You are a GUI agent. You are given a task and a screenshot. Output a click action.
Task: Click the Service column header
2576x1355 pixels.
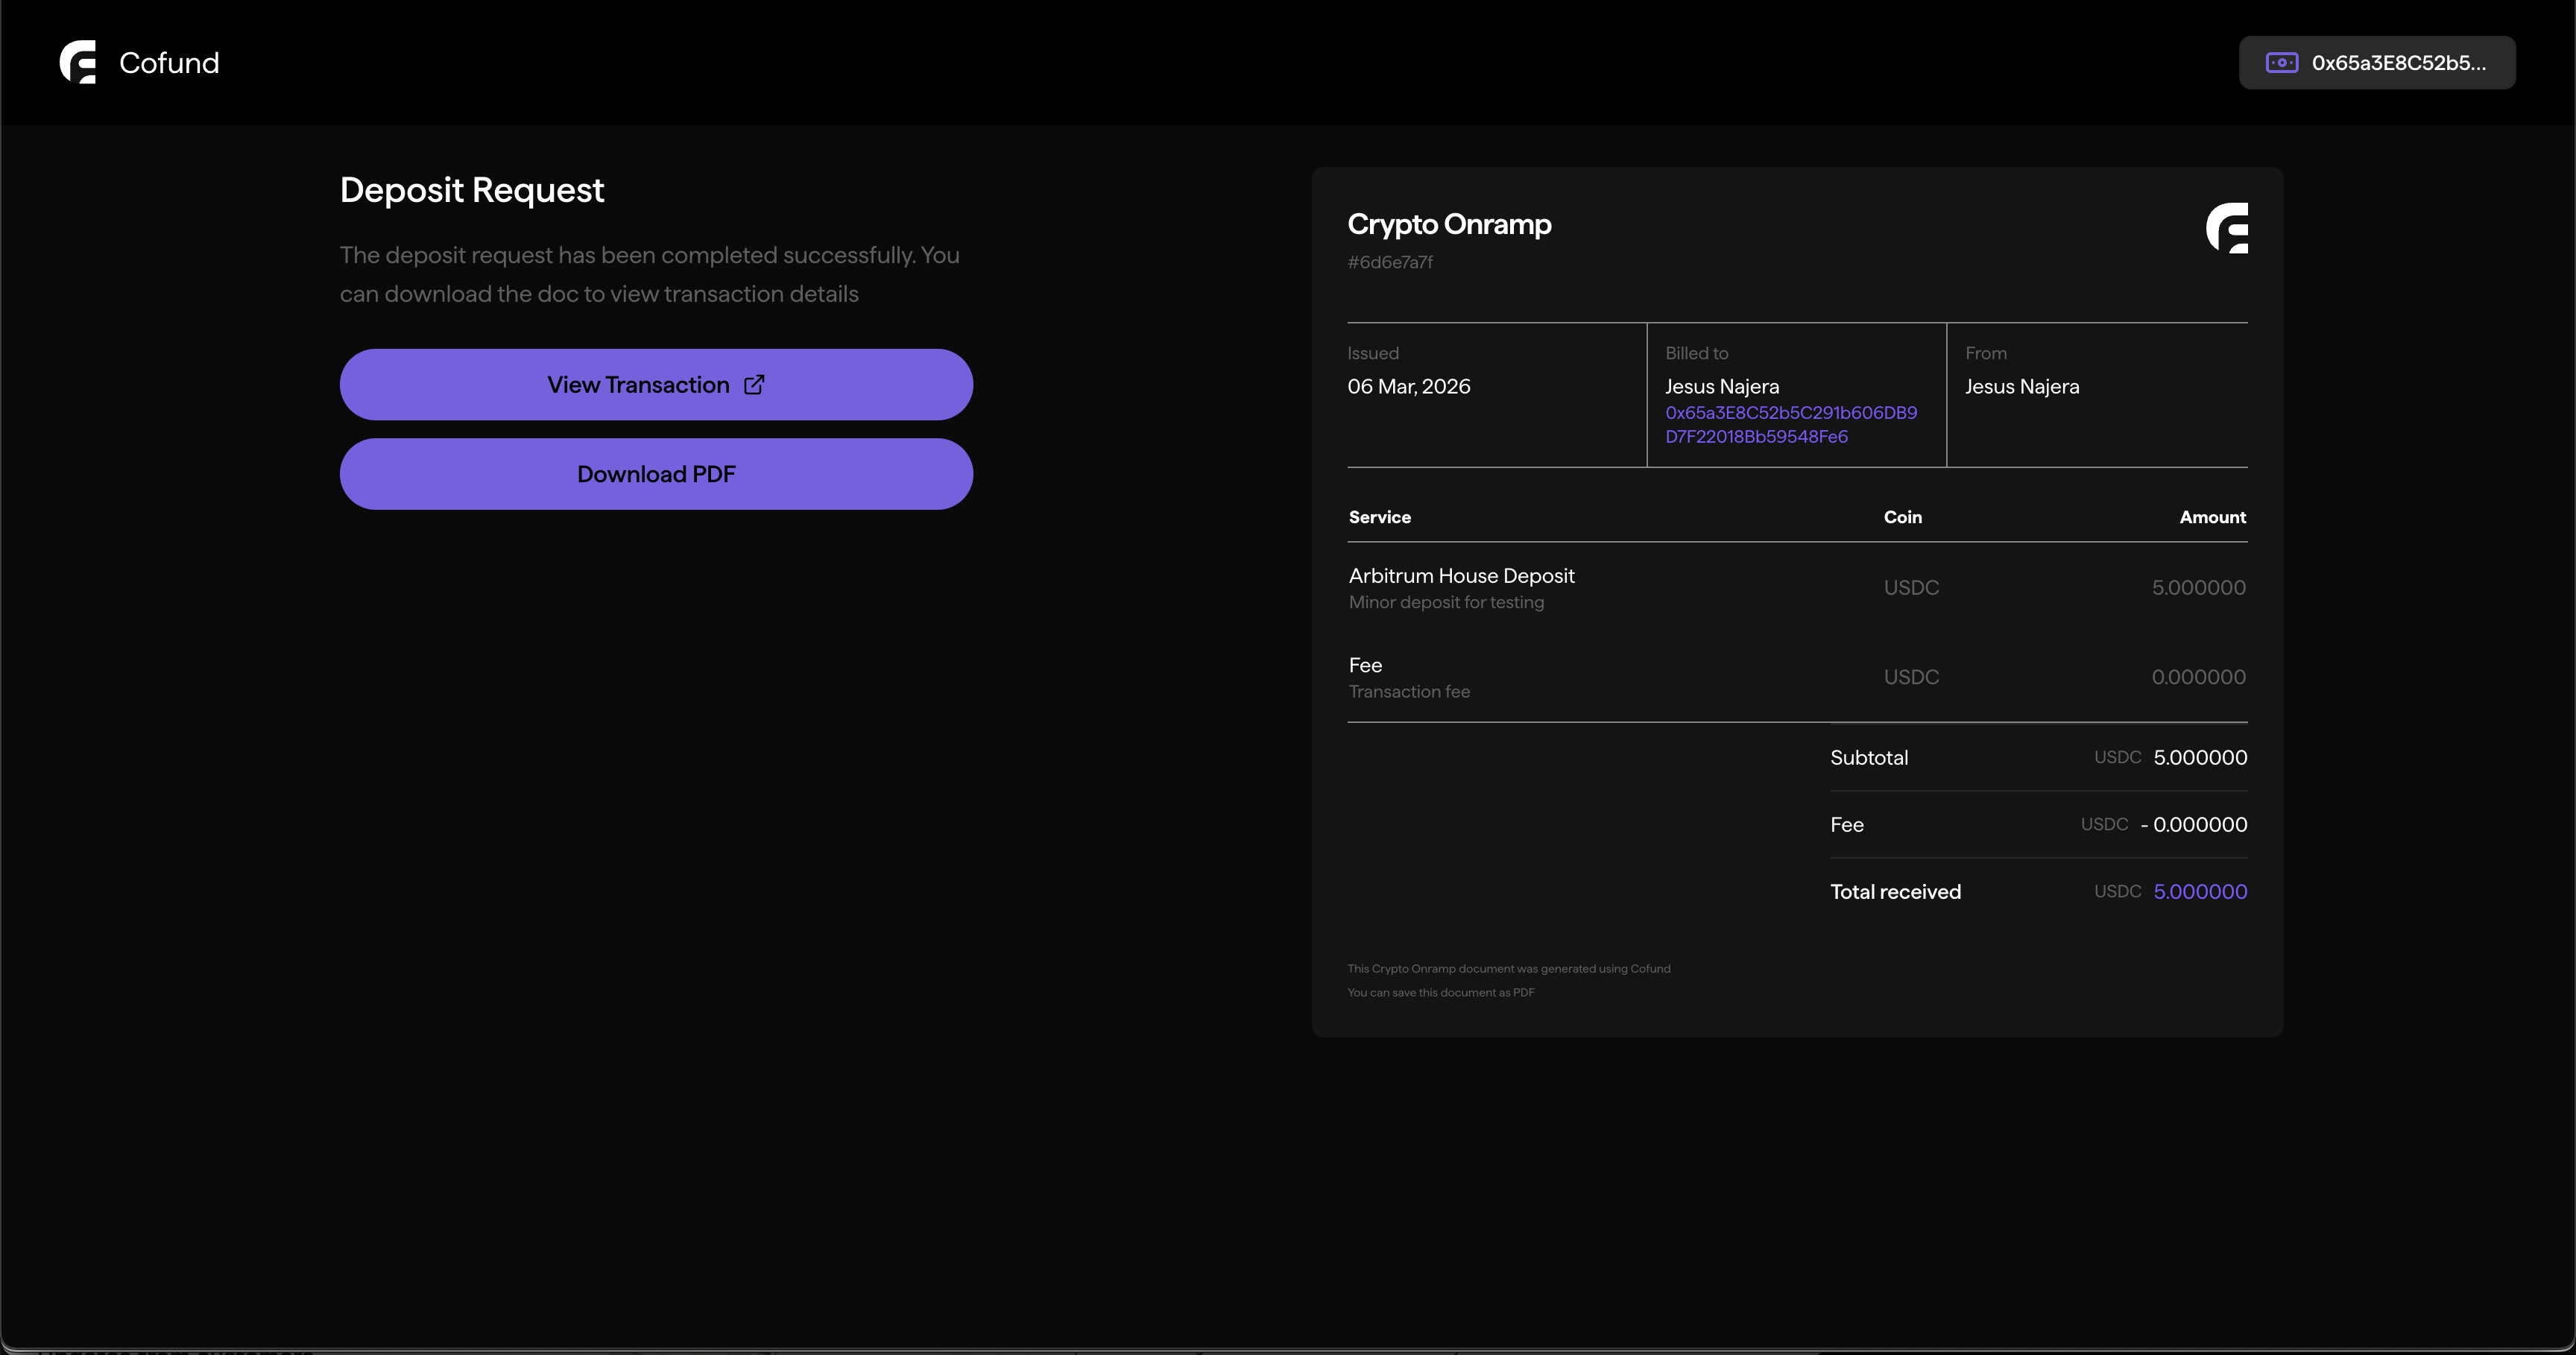1379,517
